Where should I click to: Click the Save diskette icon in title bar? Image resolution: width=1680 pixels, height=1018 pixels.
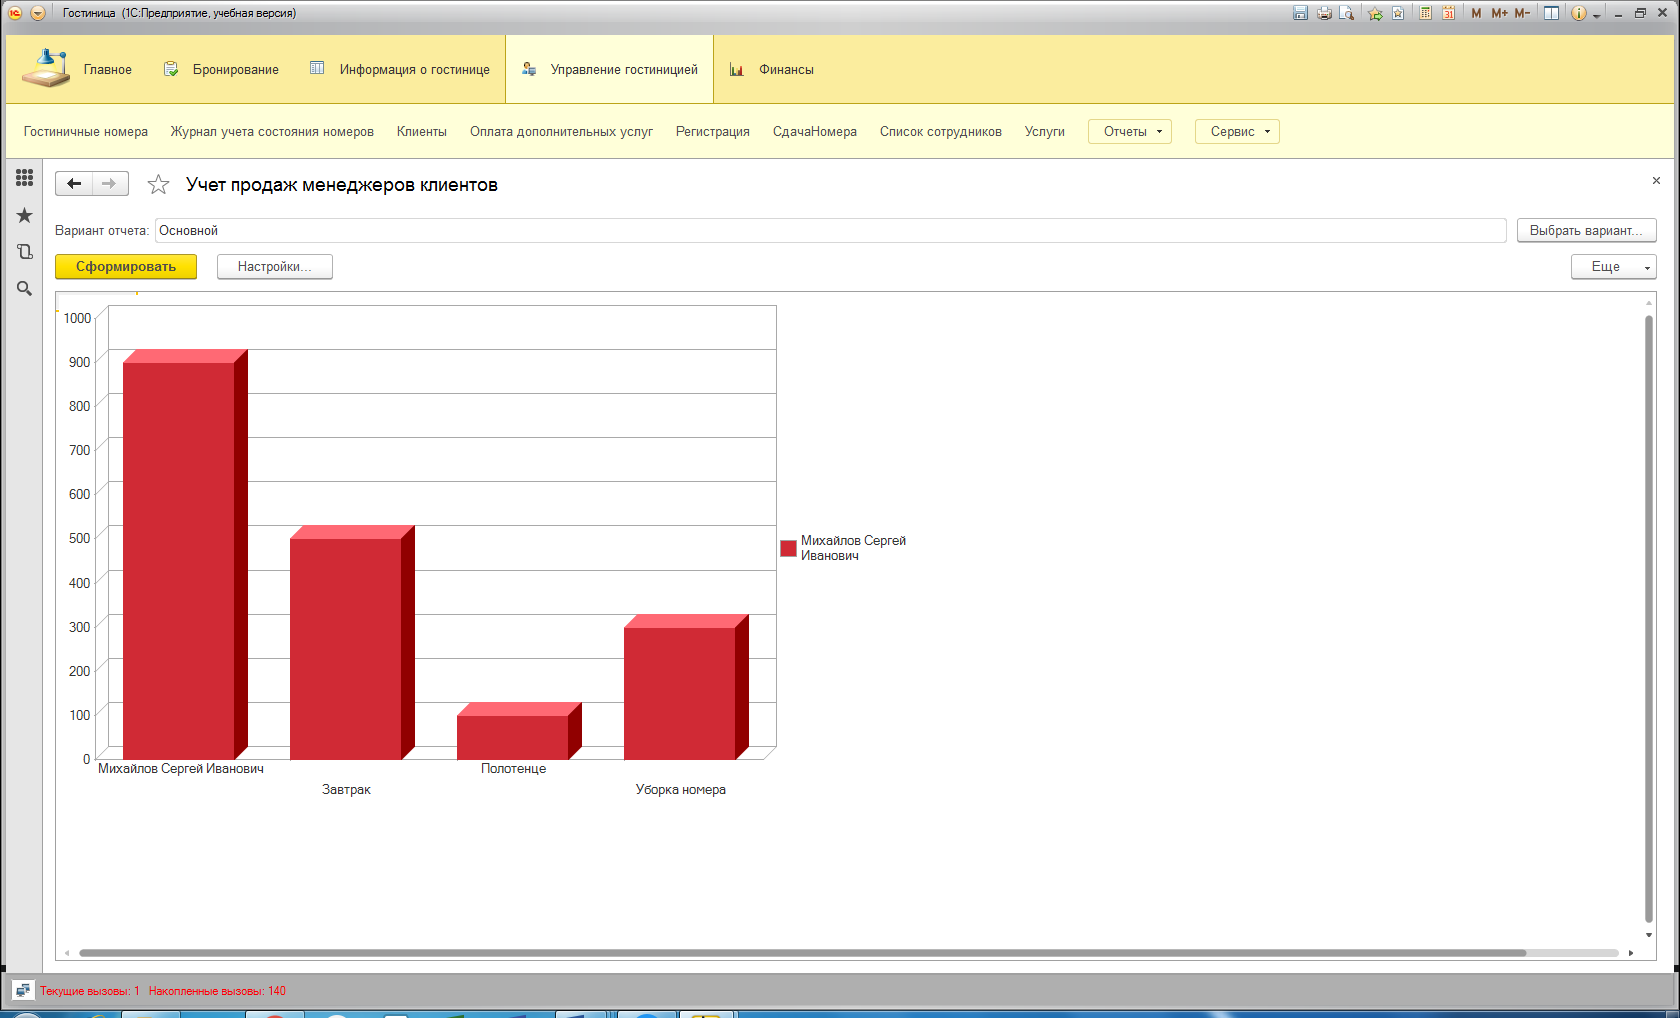click(x=1300, y=13)
